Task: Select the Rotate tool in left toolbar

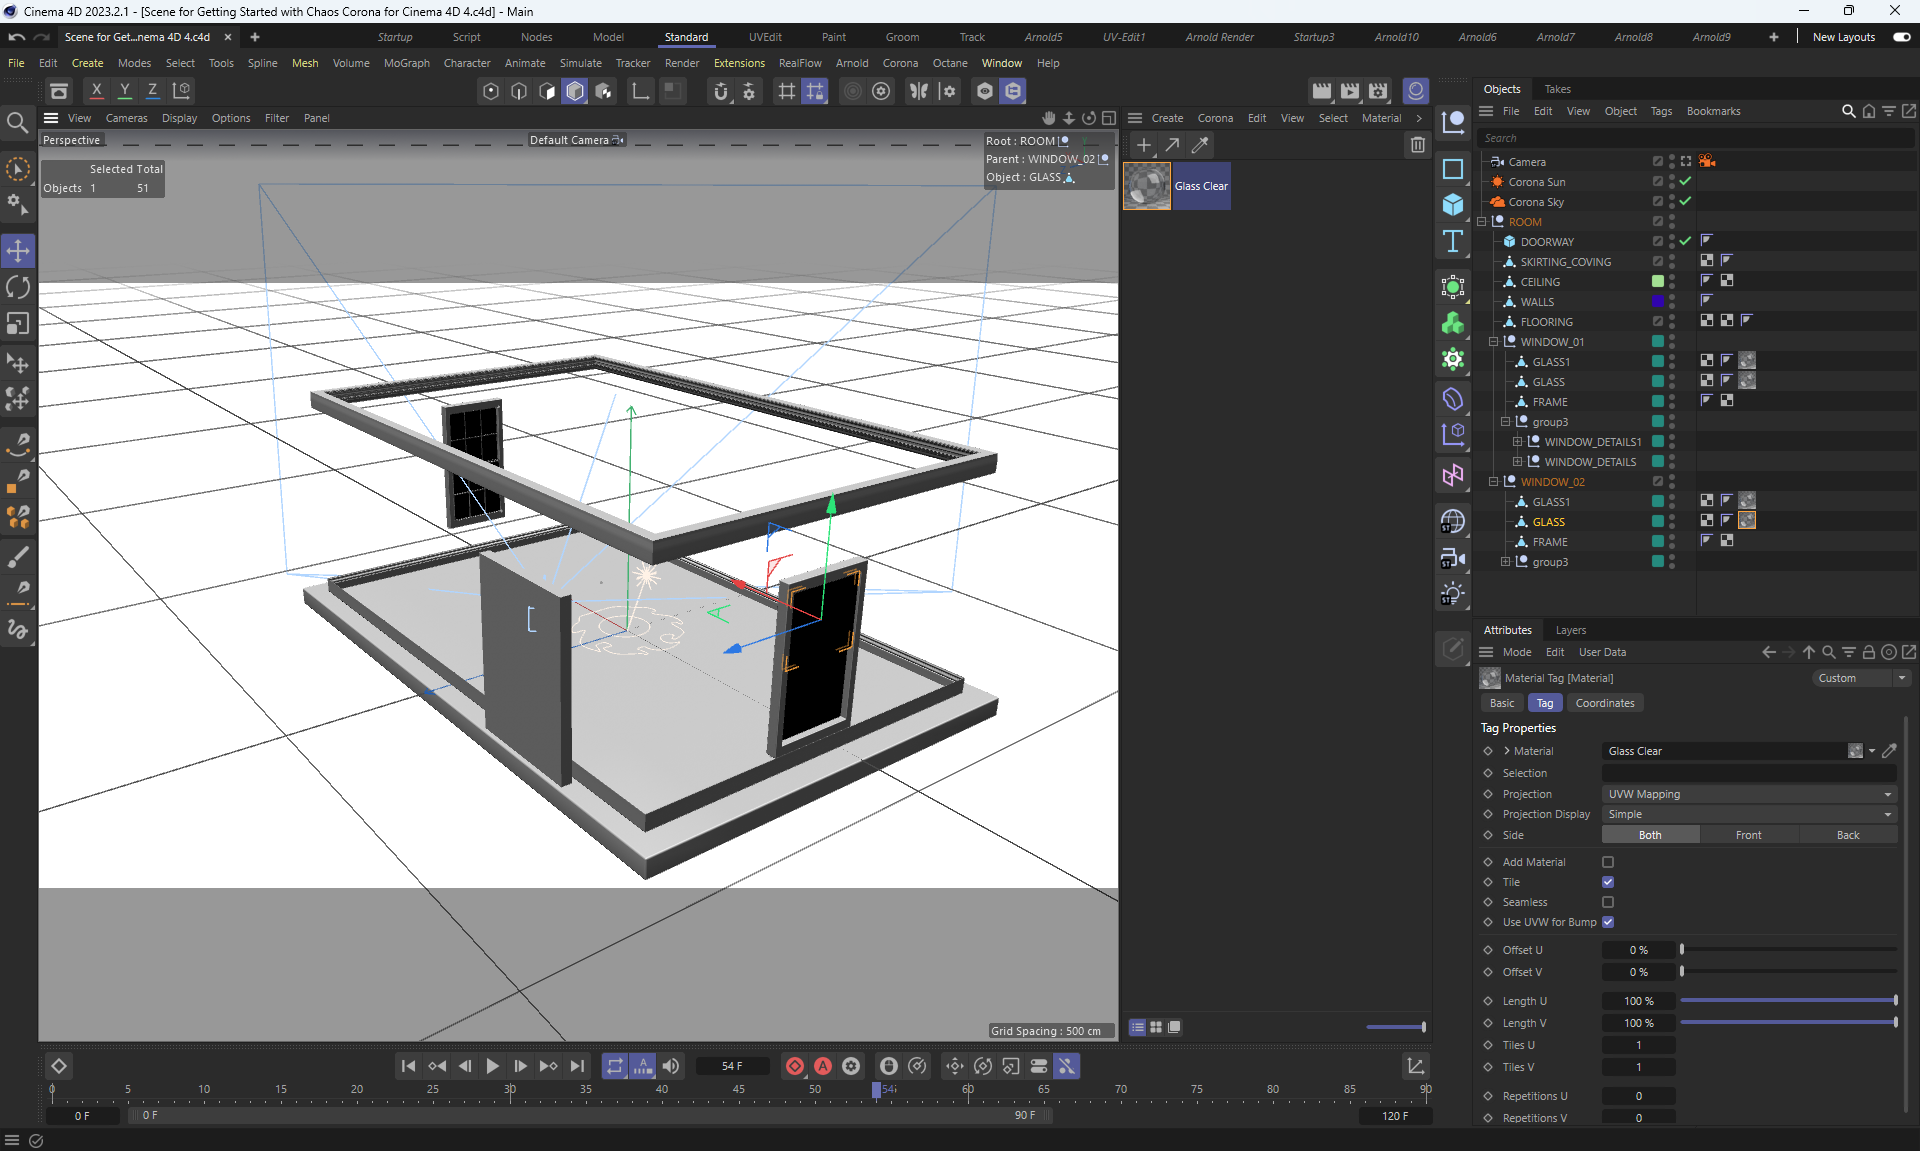Action: pos(18,287)
